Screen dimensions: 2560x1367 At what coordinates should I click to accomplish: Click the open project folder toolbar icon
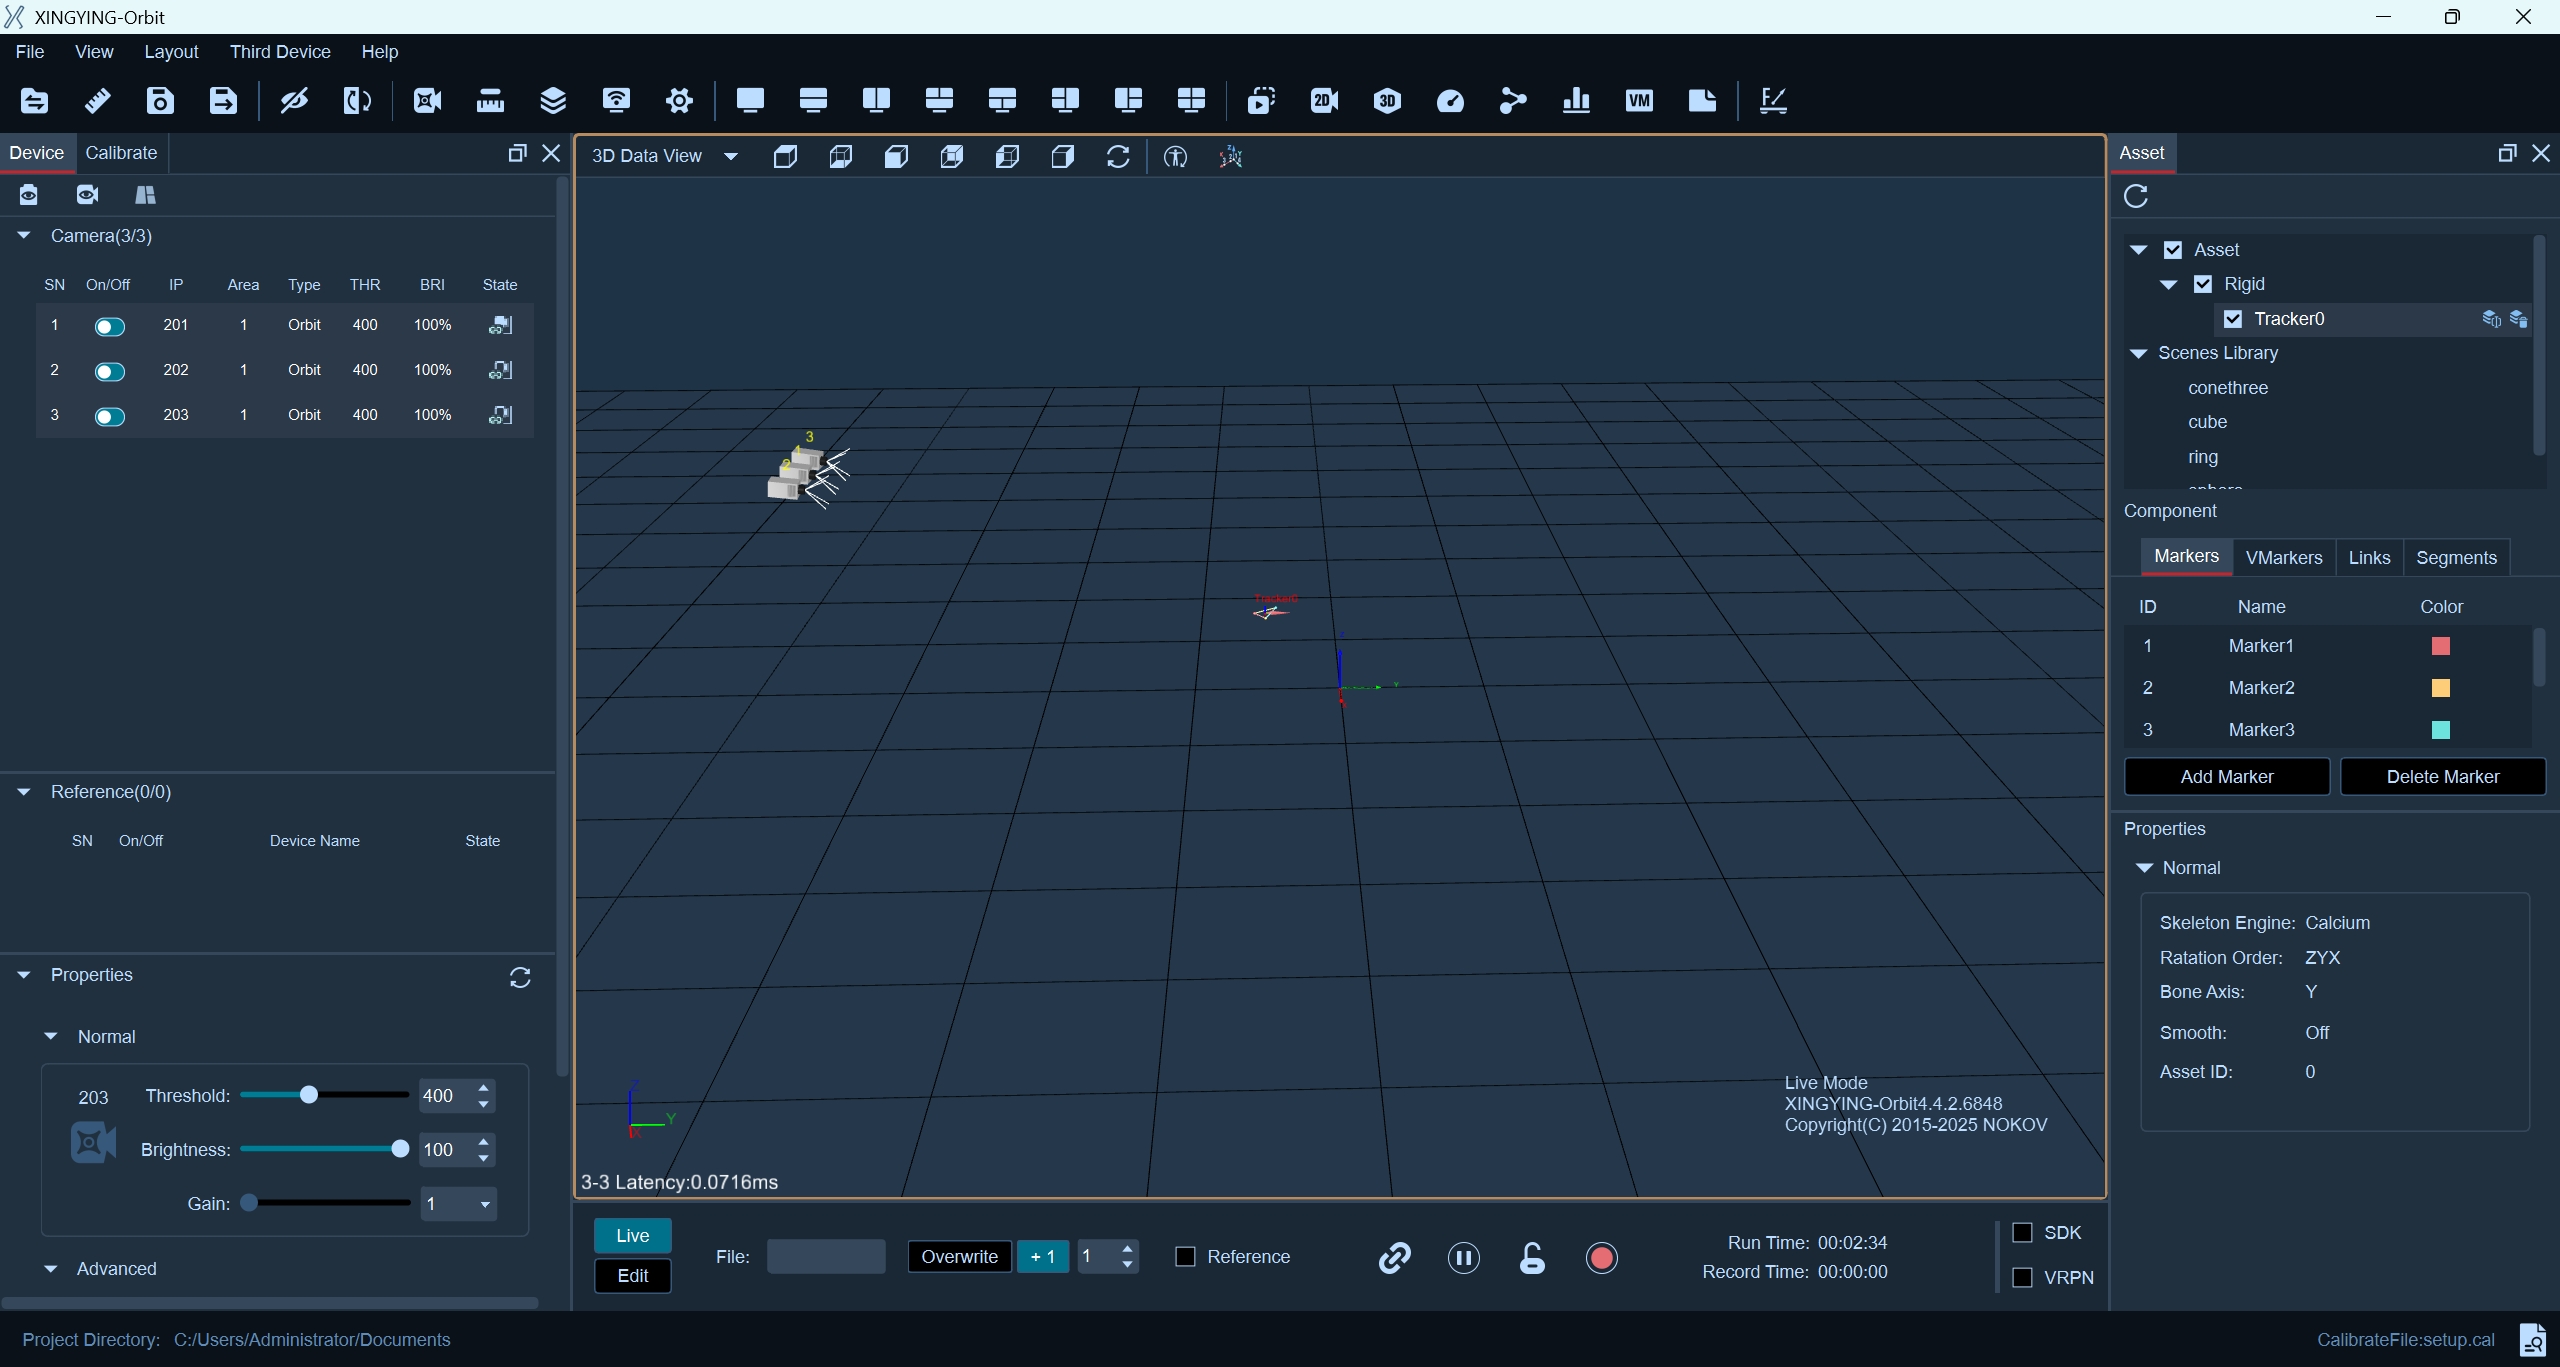(x=34, y=100)
